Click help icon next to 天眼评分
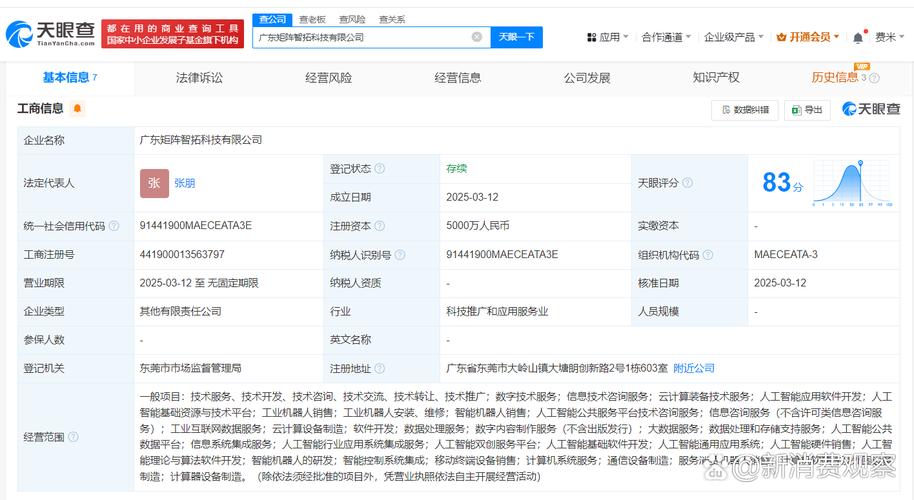The height and width of the screenshot is (500, 914). 688,183
